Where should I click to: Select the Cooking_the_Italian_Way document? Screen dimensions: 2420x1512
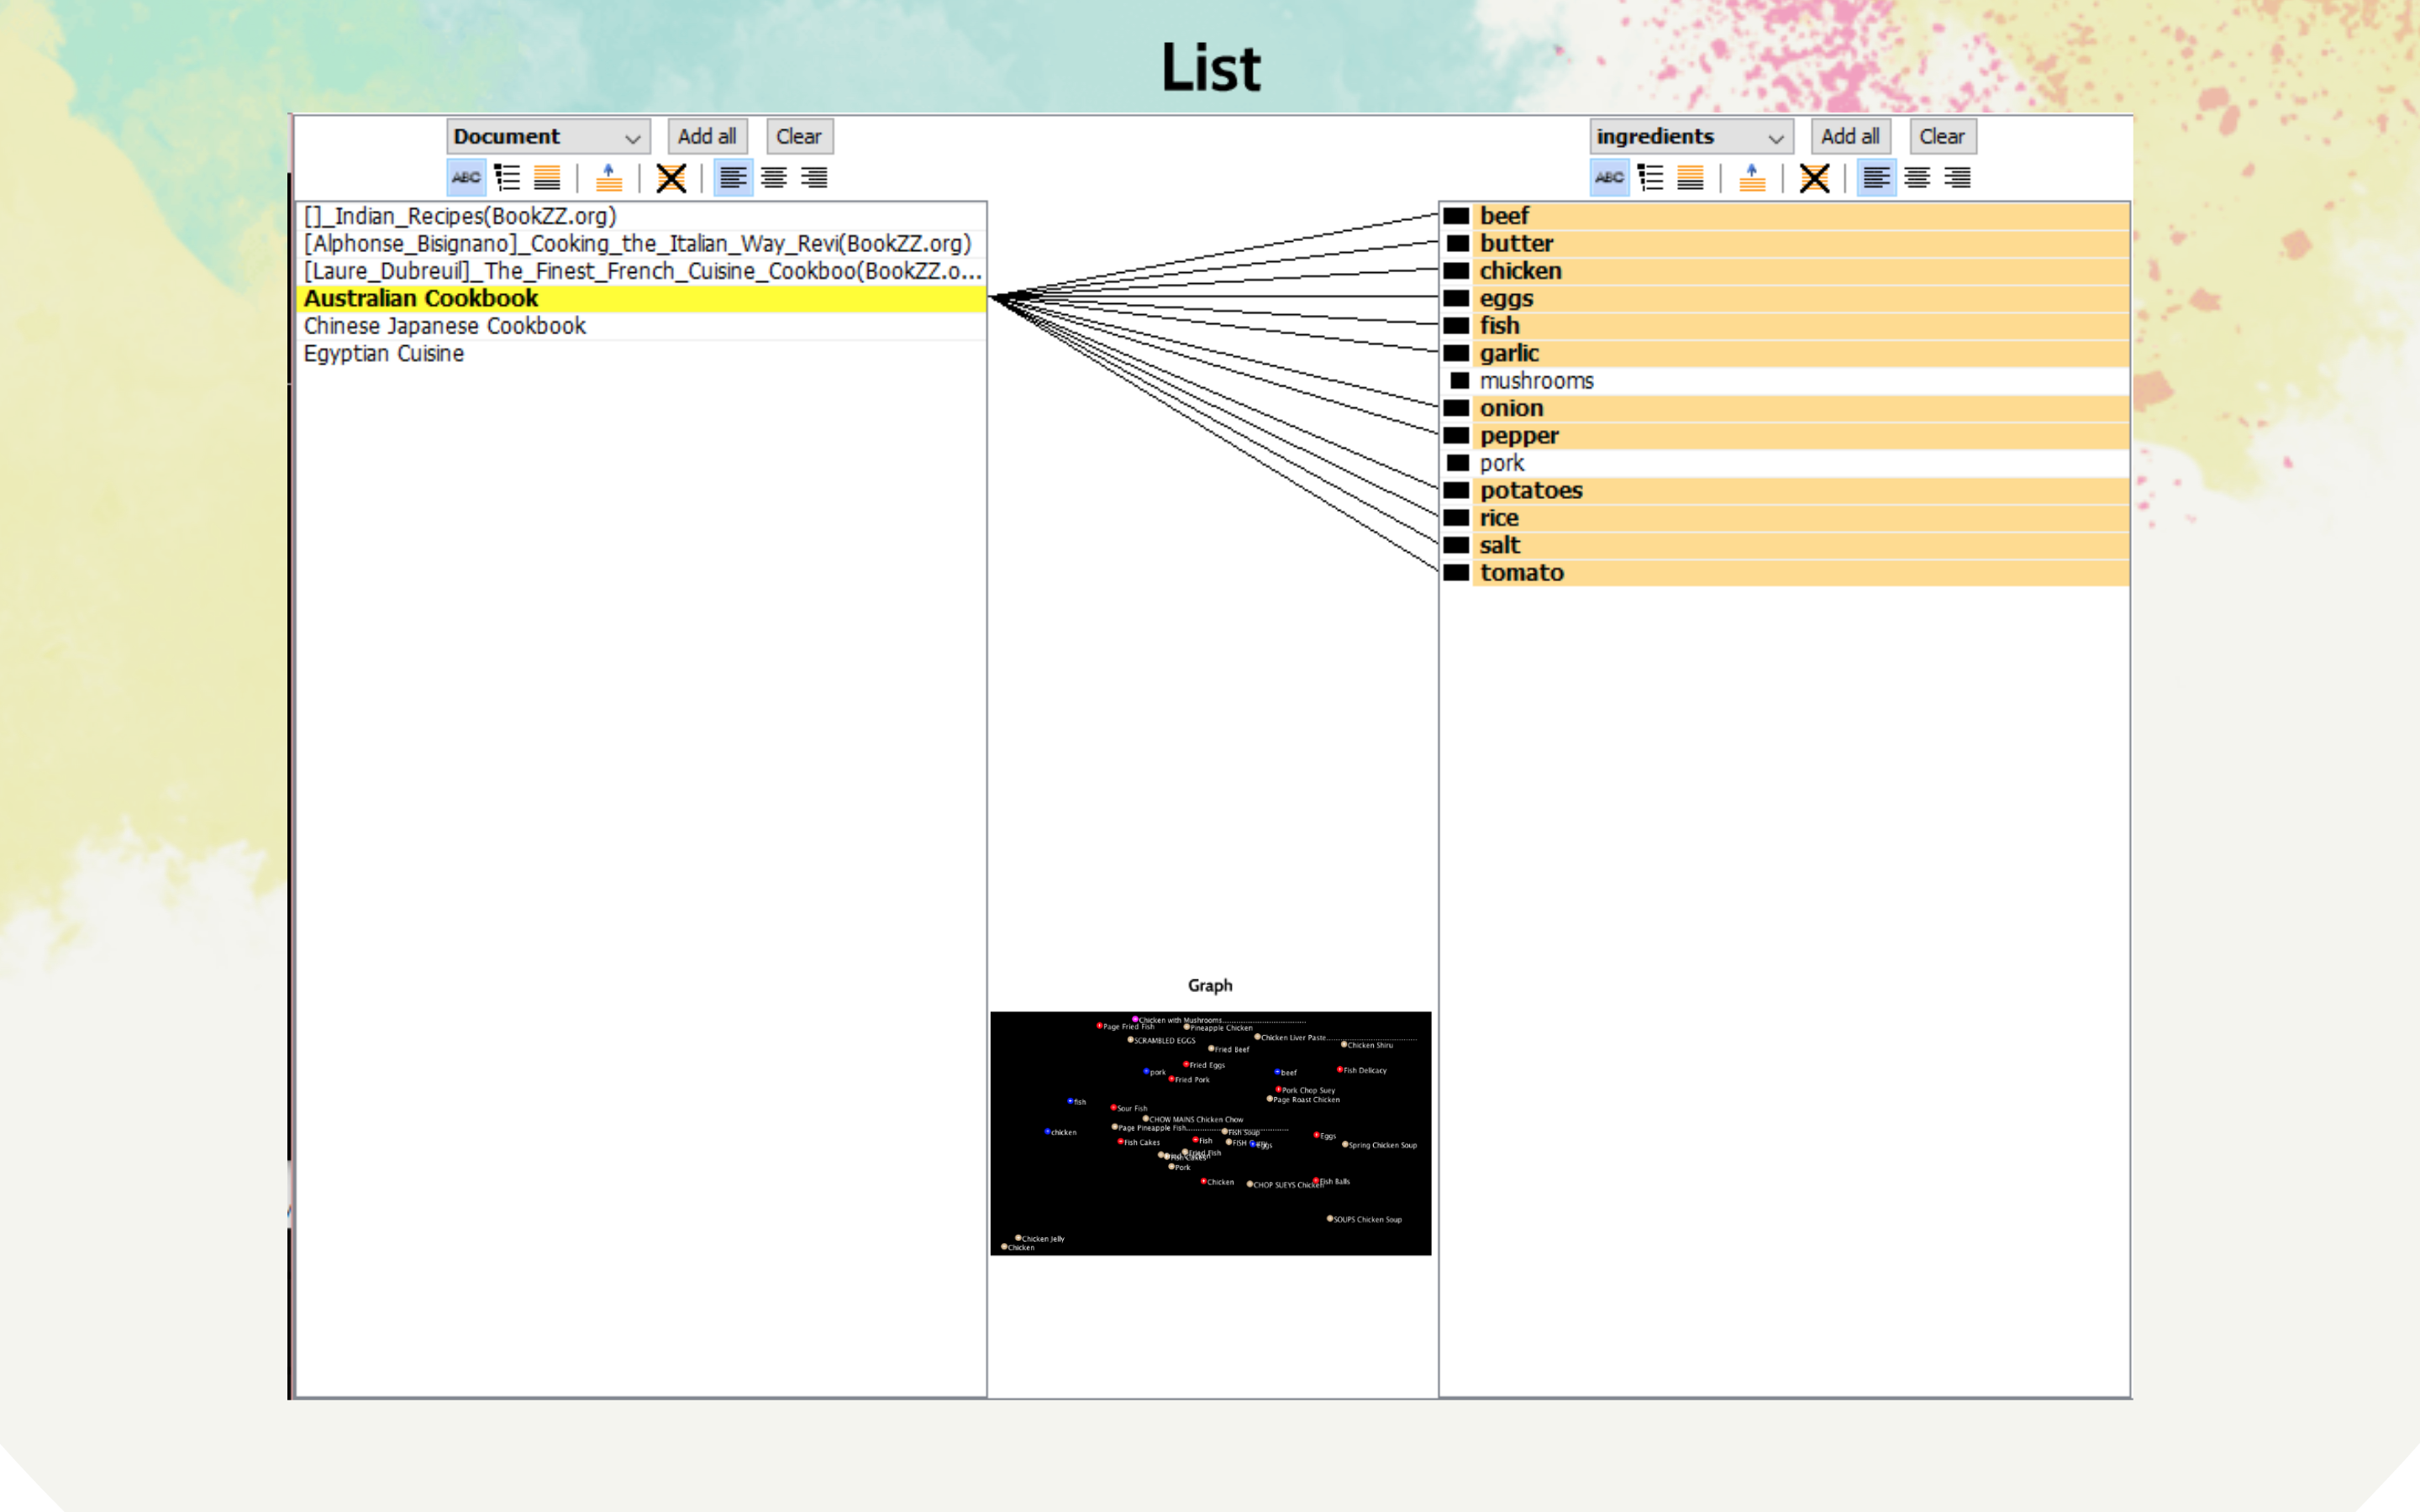tap(641, 244)
